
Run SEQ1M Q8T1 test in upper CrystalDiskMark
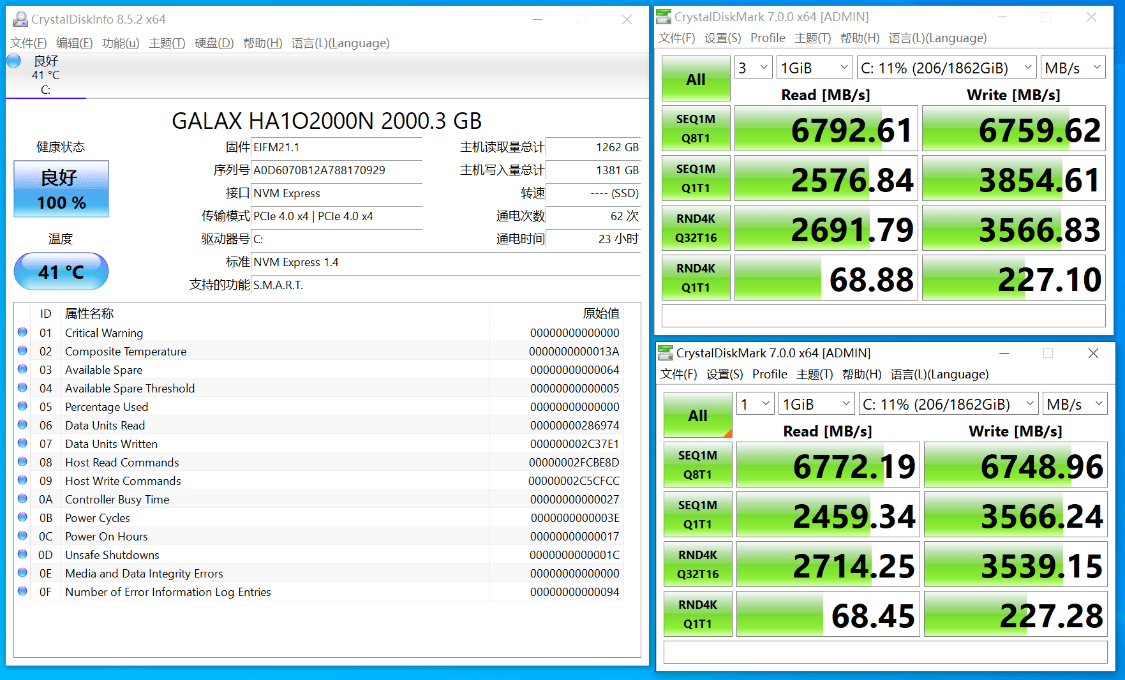pyautogui.click(x=696, y=128)
